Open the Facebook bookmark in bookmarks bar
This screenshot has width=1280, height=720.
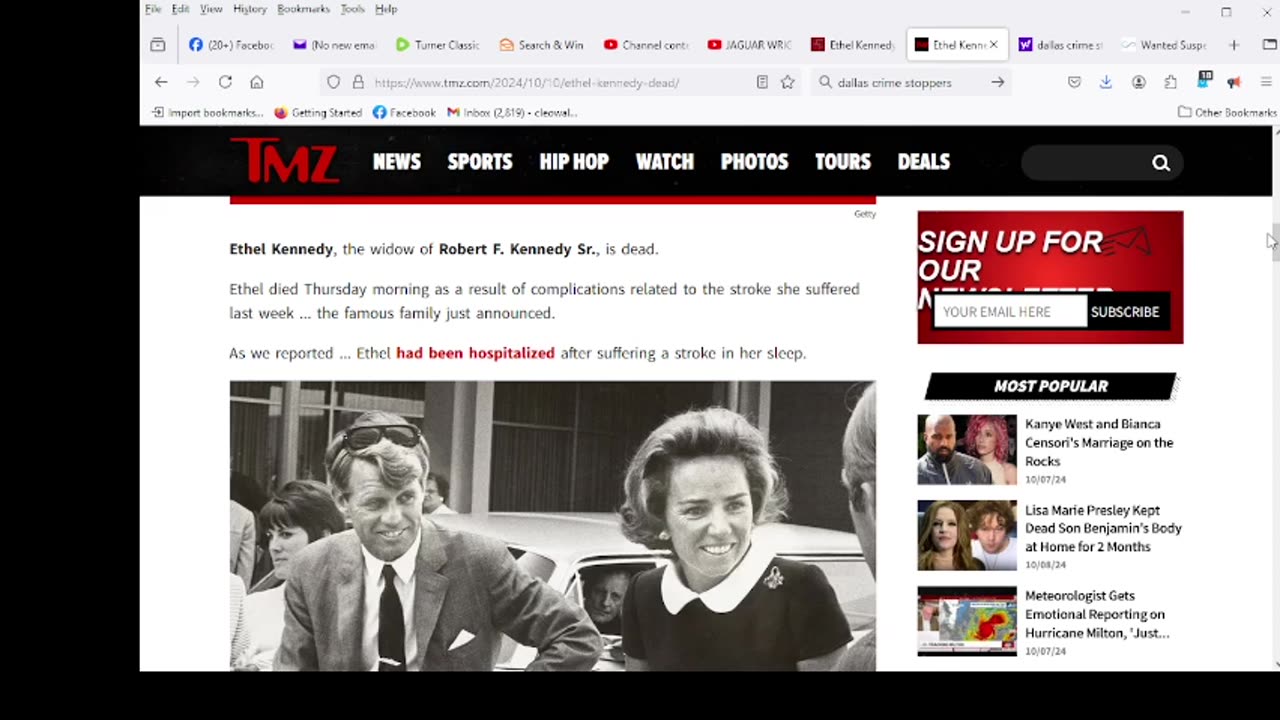pos(404,112)
